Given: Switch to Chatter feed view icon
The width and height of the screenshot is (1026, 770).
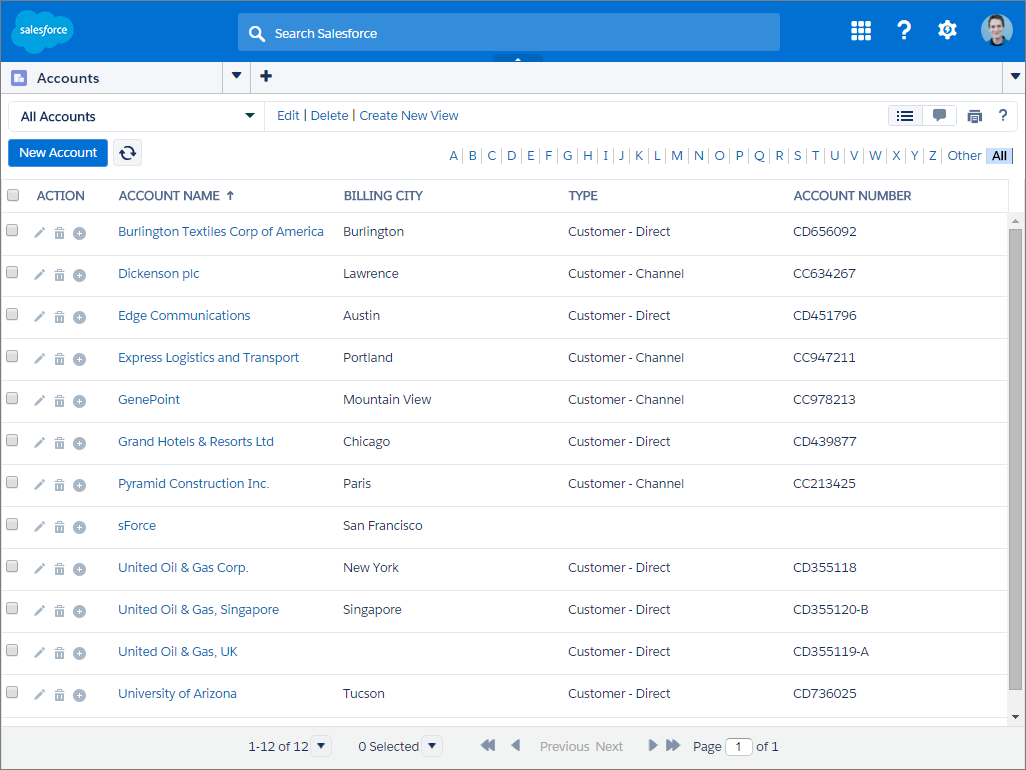Looking at the screenshot, I should point(939,116).
